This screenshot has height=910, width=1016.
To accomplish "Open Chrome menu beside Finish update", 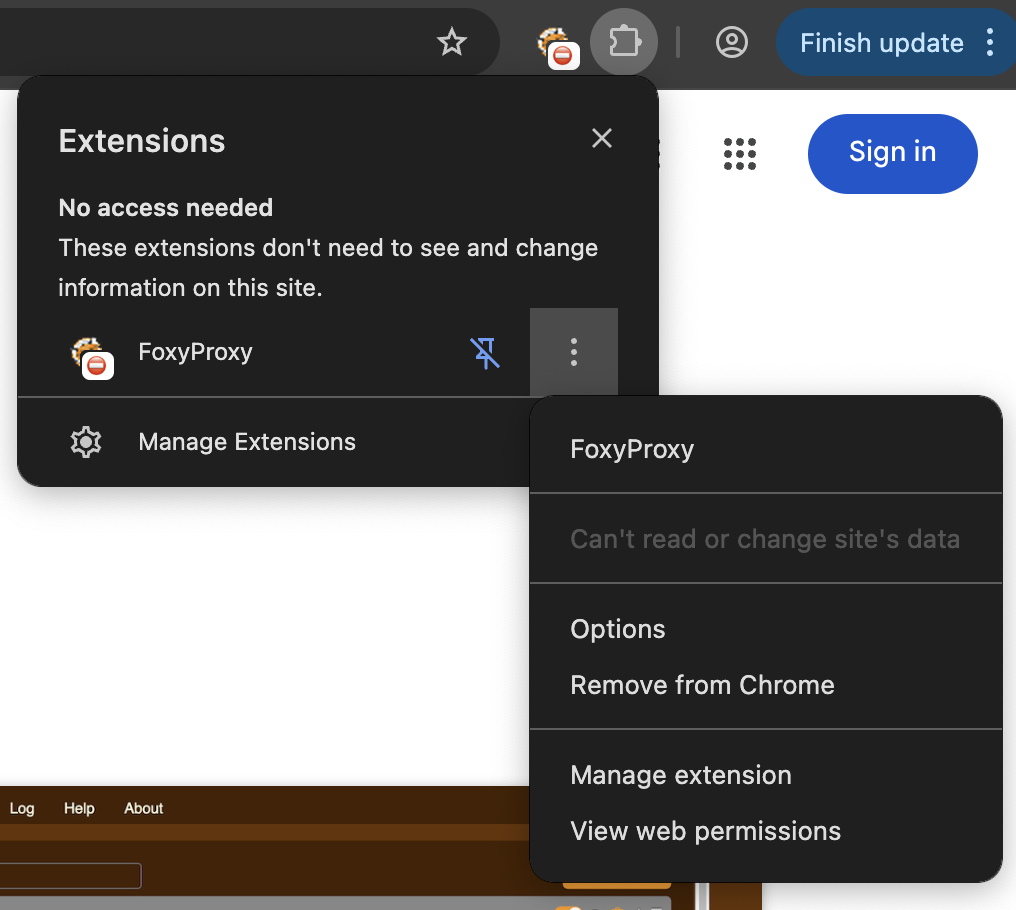I will coord(990,42).
